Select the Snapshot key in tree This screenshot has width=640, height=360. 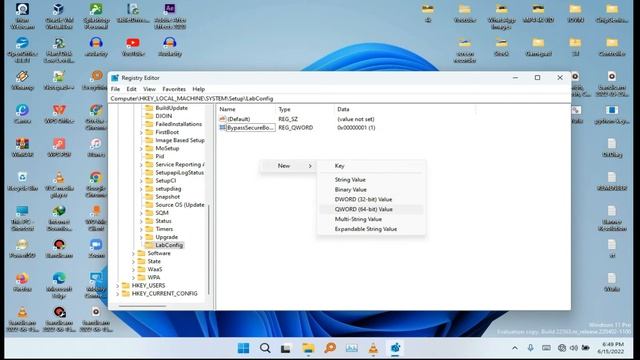pyautogui.click(x=167, y=197)
